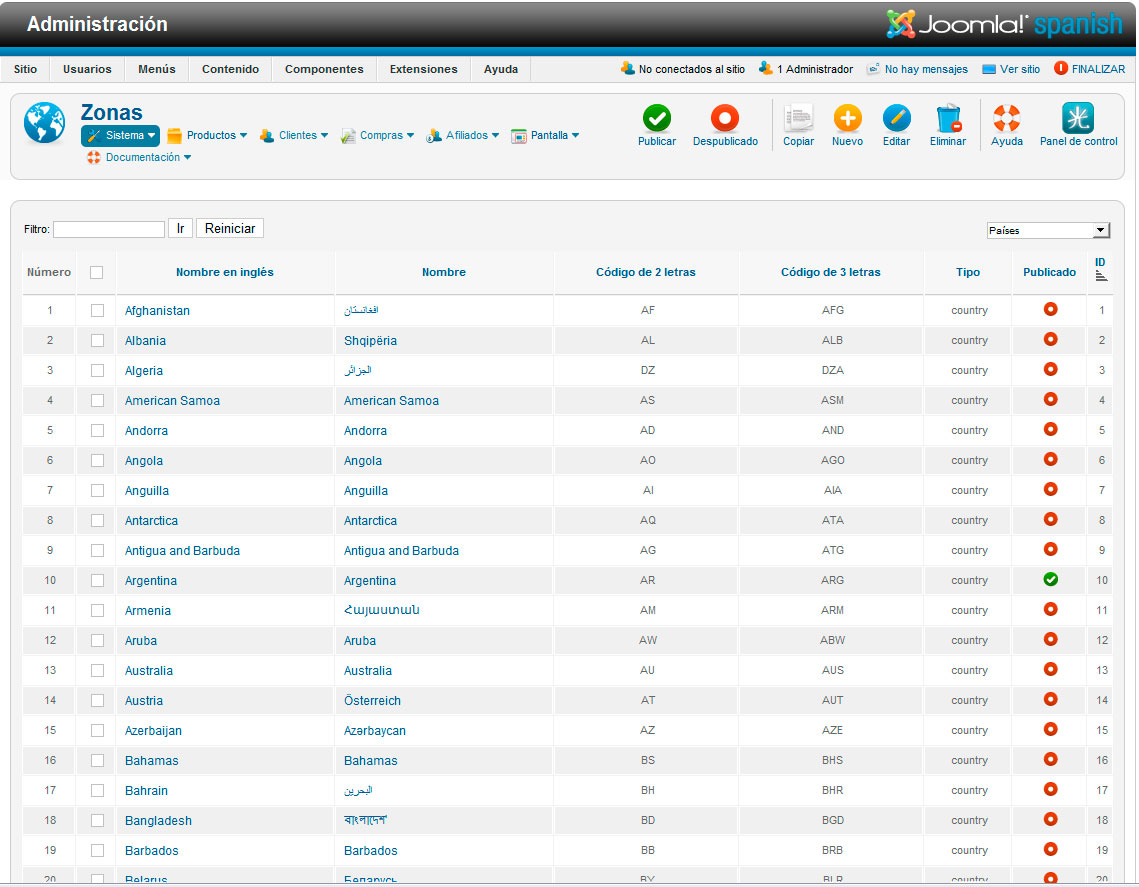
Task: Expand the Documentación submenu
Action: coord(139,157)
